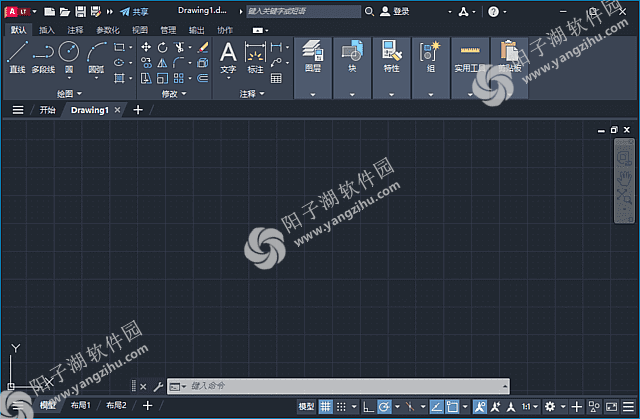Screen dimensions: 640x419
Task: Expand the 注释 annotation panel flyout
Action: pos(252,94)
